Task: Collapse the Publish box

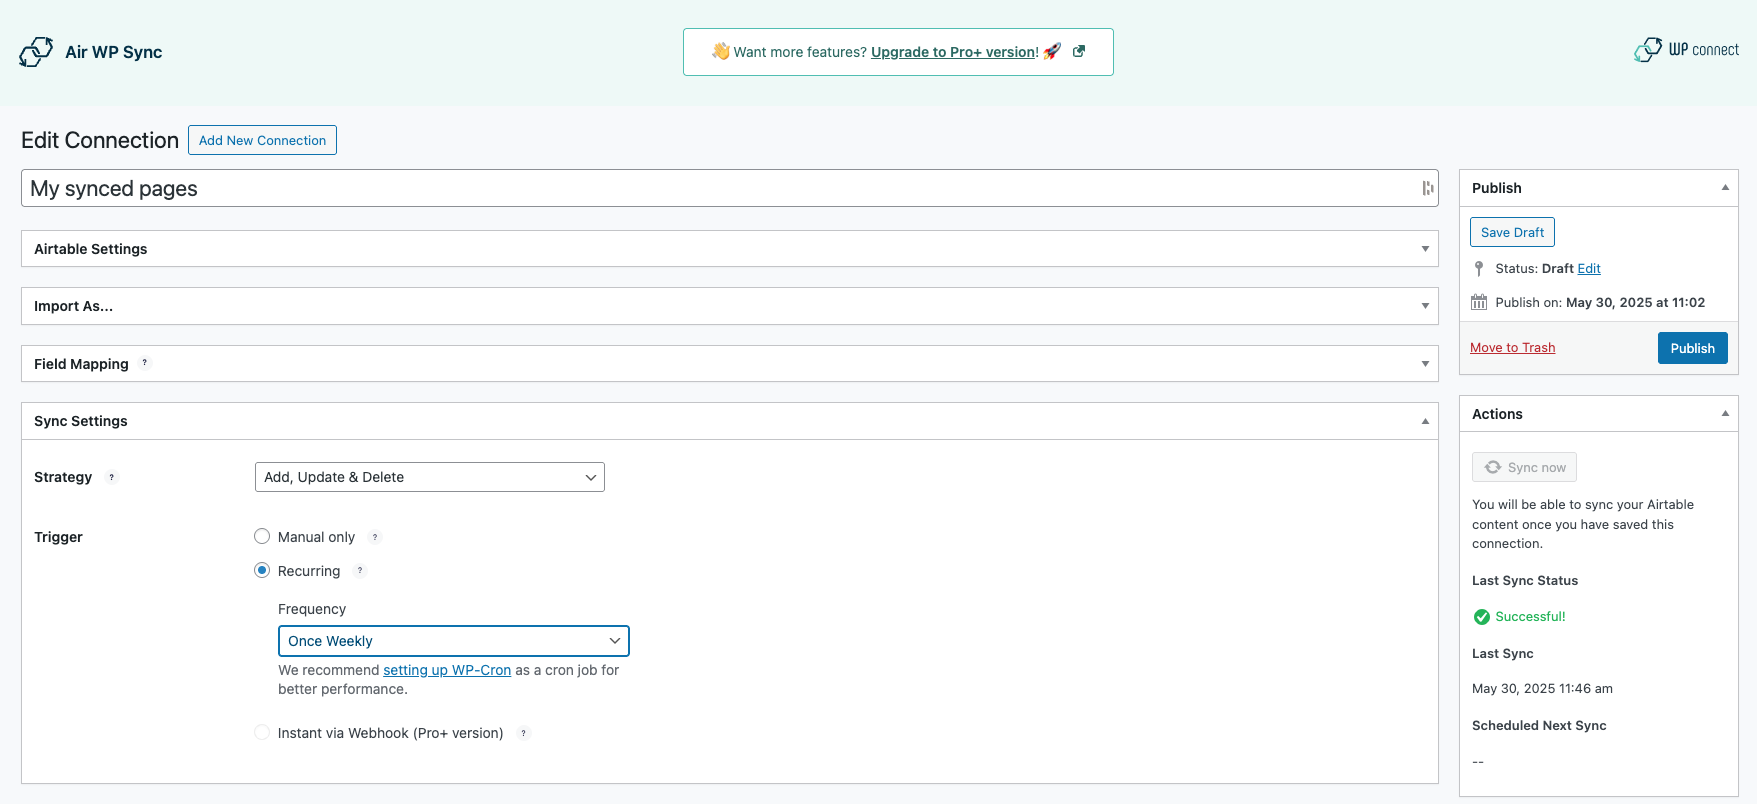Action: [x=1725, y=188]
